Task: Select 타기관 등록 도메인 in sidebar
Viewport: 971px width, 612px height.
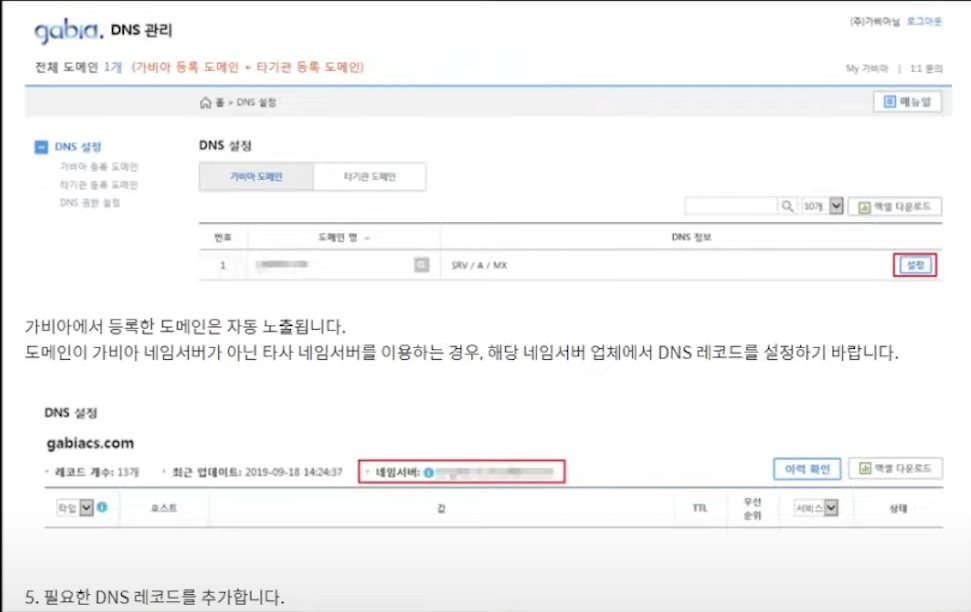Action: point(98,185)
